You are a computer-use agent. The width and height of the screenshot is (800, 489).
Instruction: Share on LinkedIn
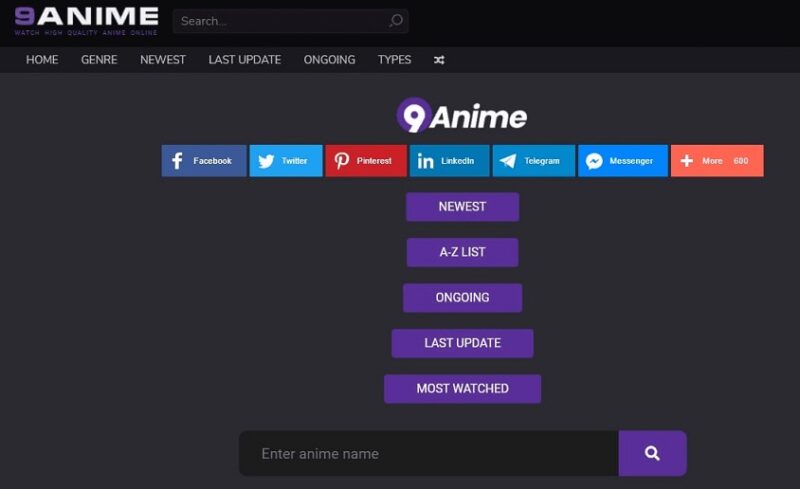(449, 161)
